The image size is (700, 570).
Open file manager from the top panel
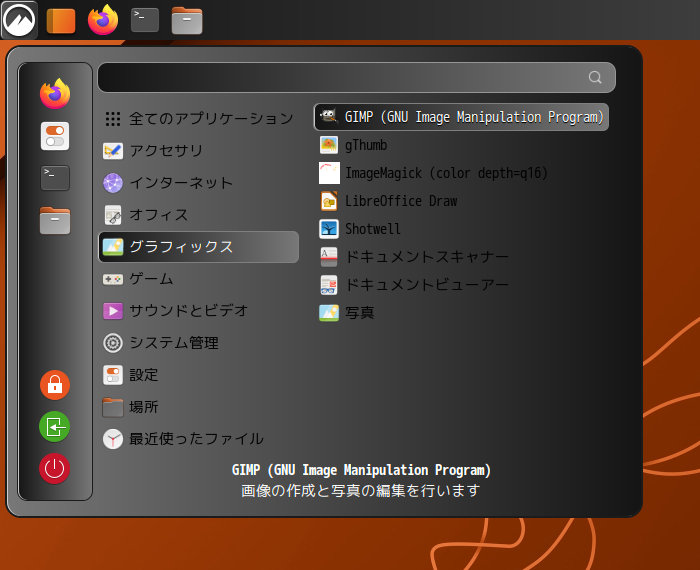click(187, 21)
